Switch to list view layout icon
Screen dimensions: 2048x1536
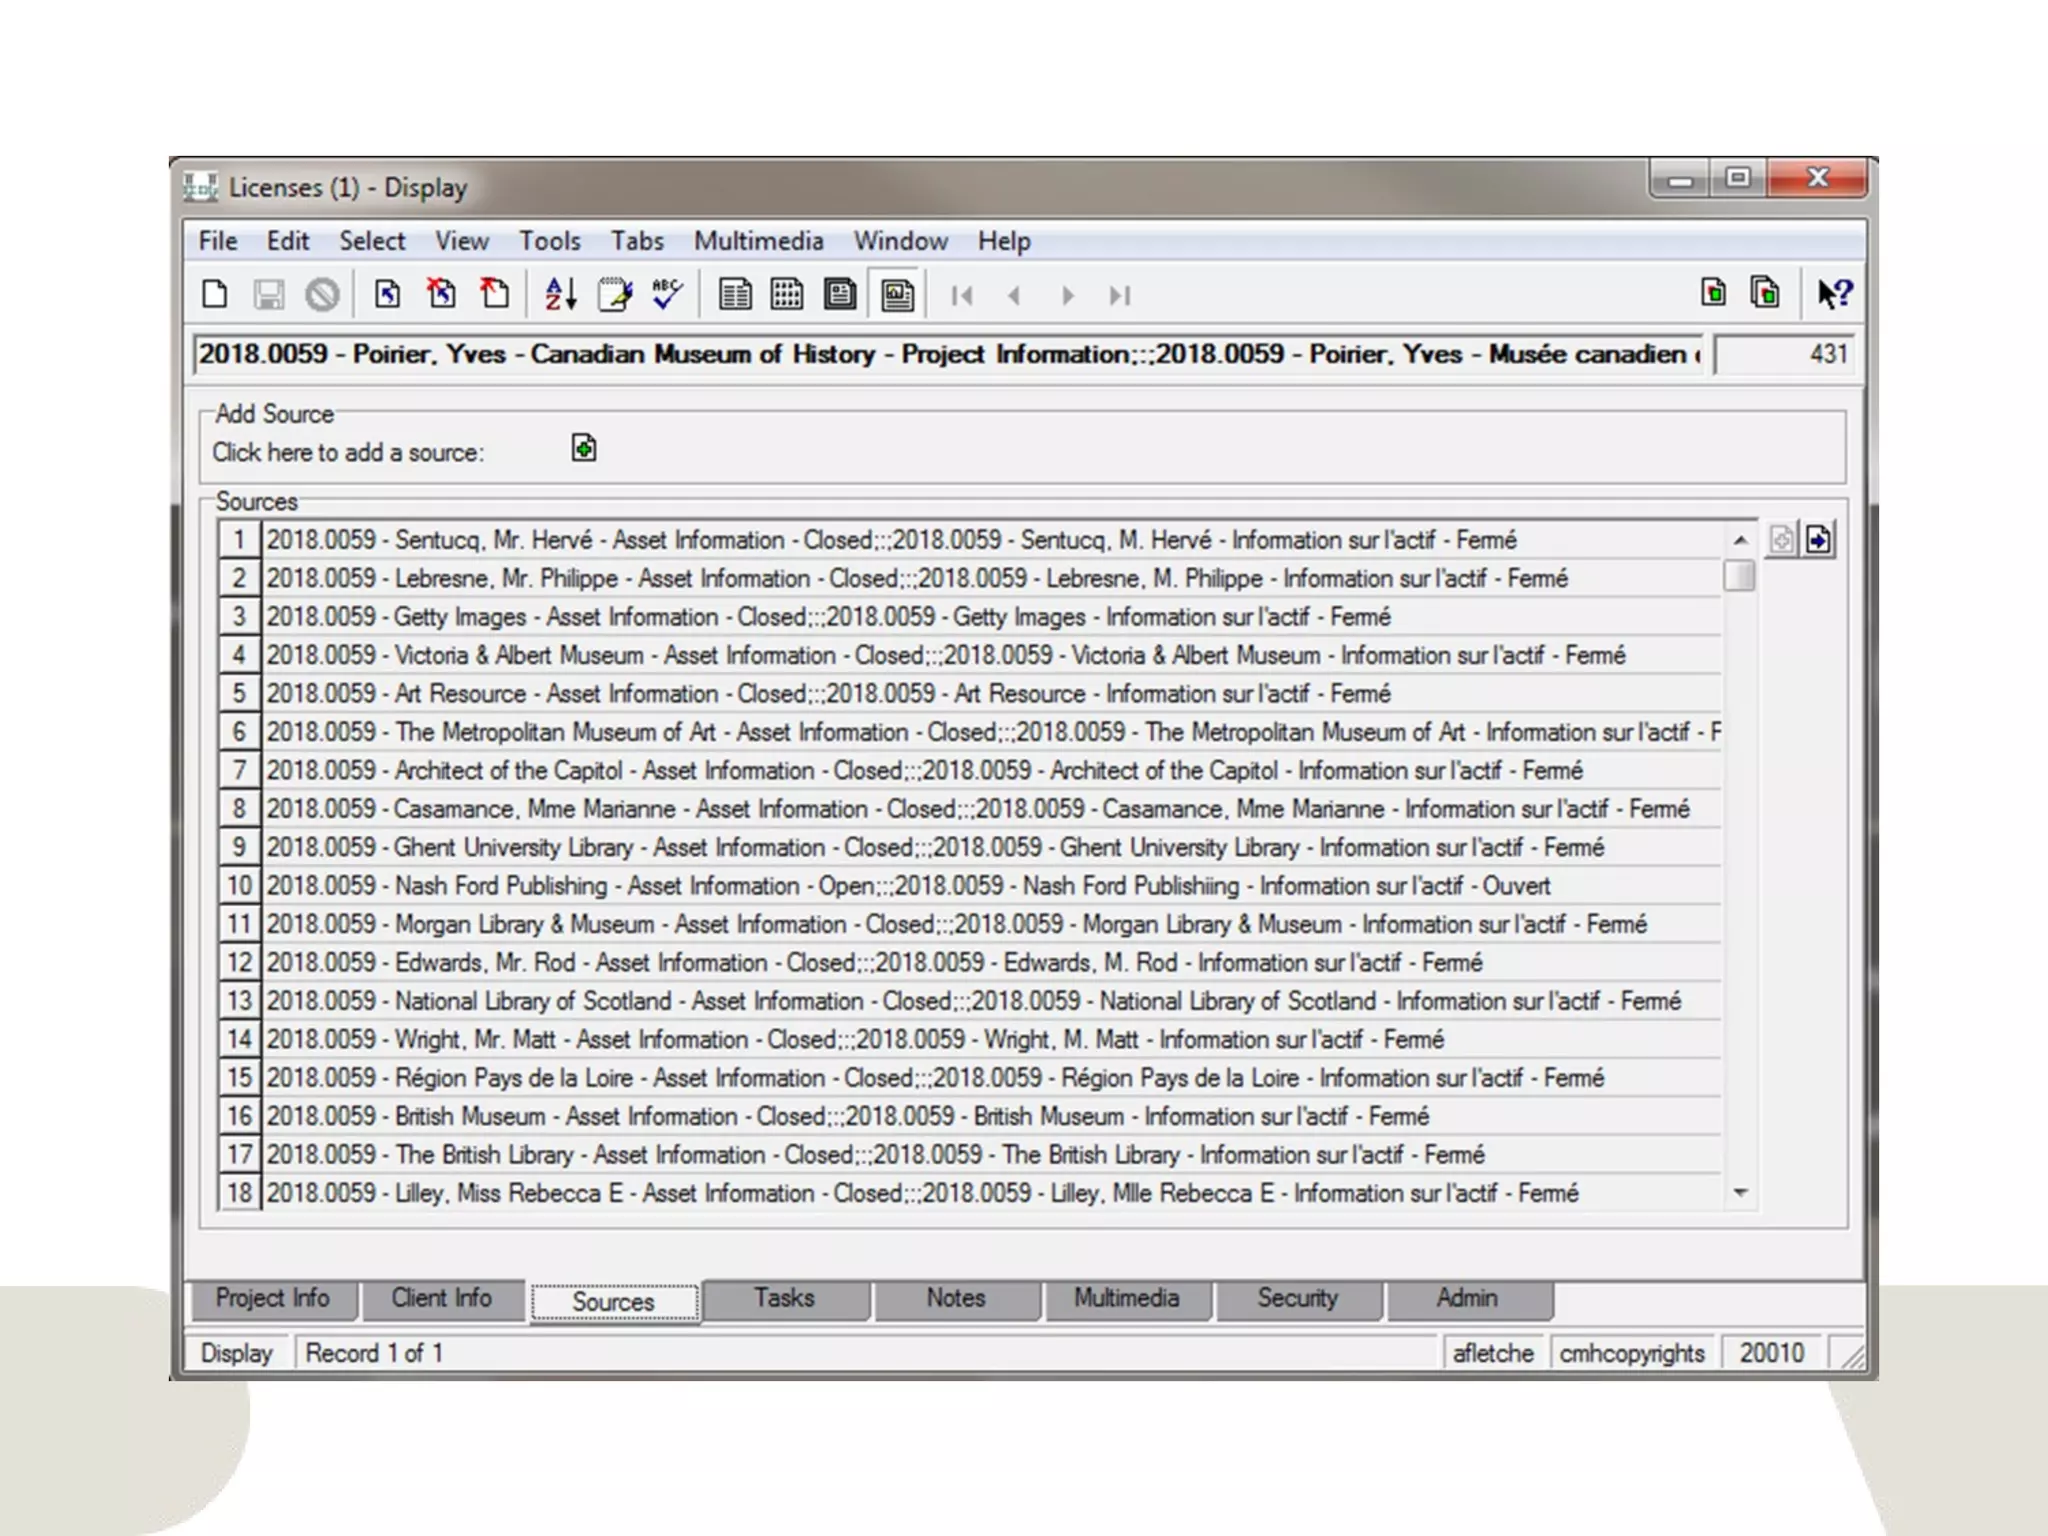click(735, 295)
